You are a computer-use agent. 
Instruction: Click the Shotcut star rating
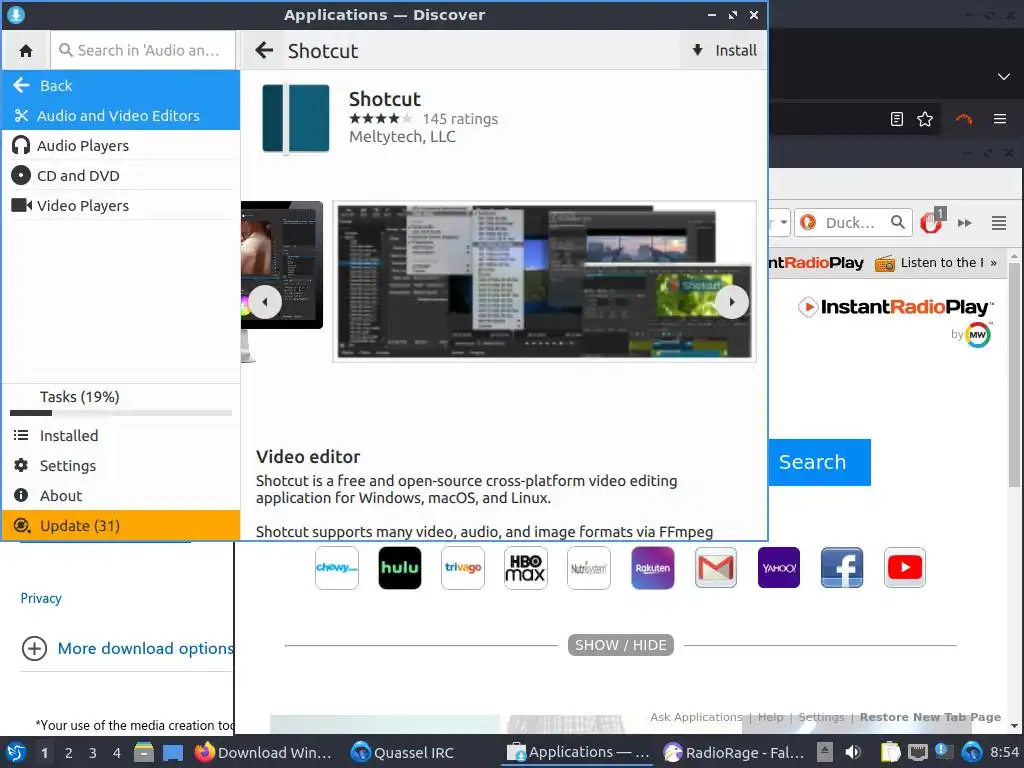coord(380,119)
